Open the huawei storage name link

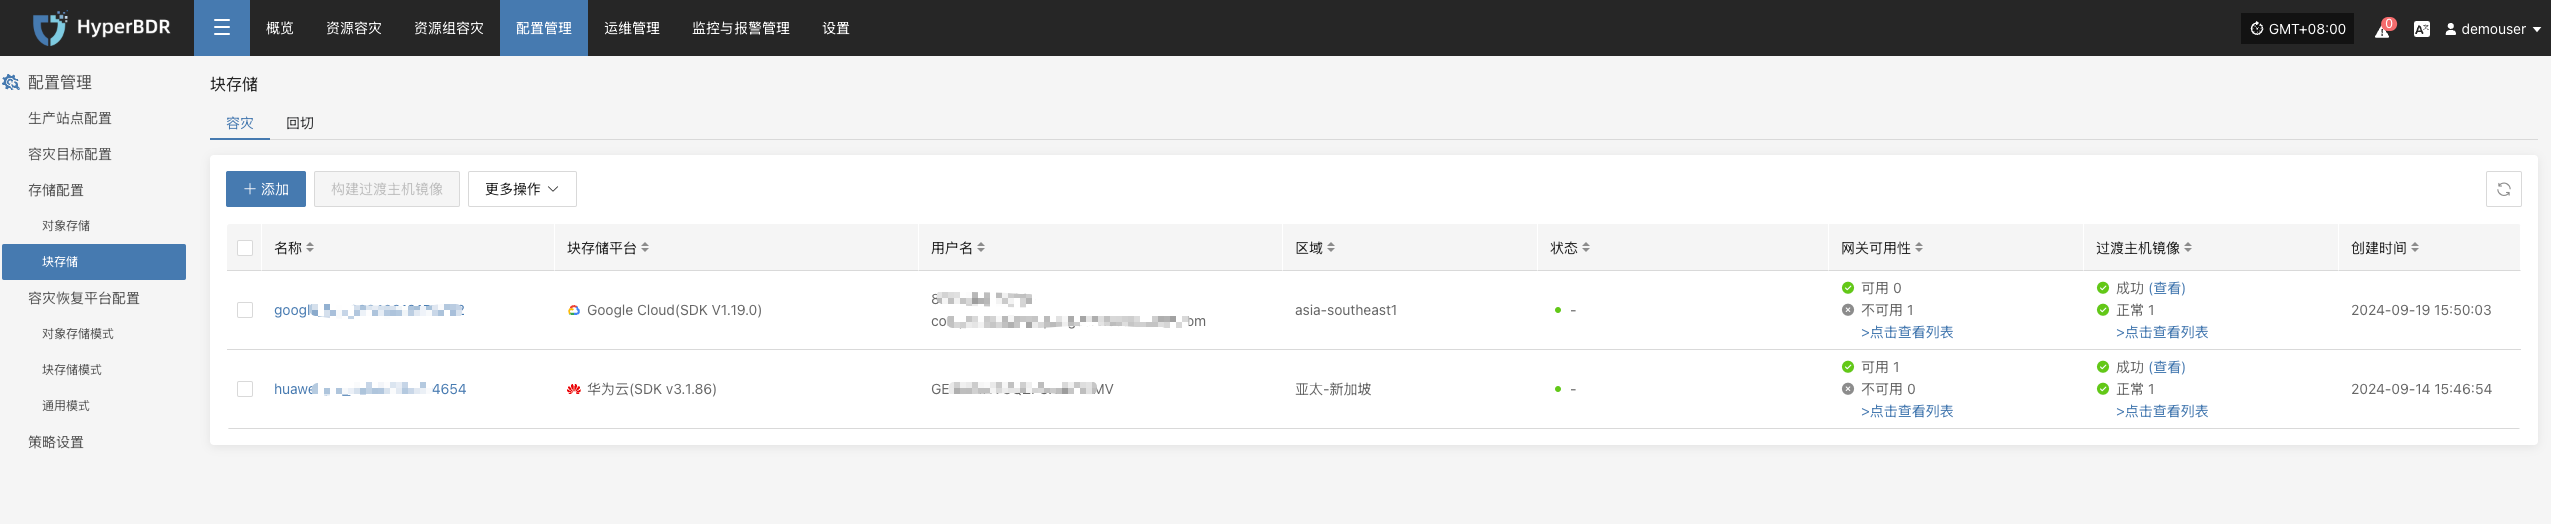(370, 389)
